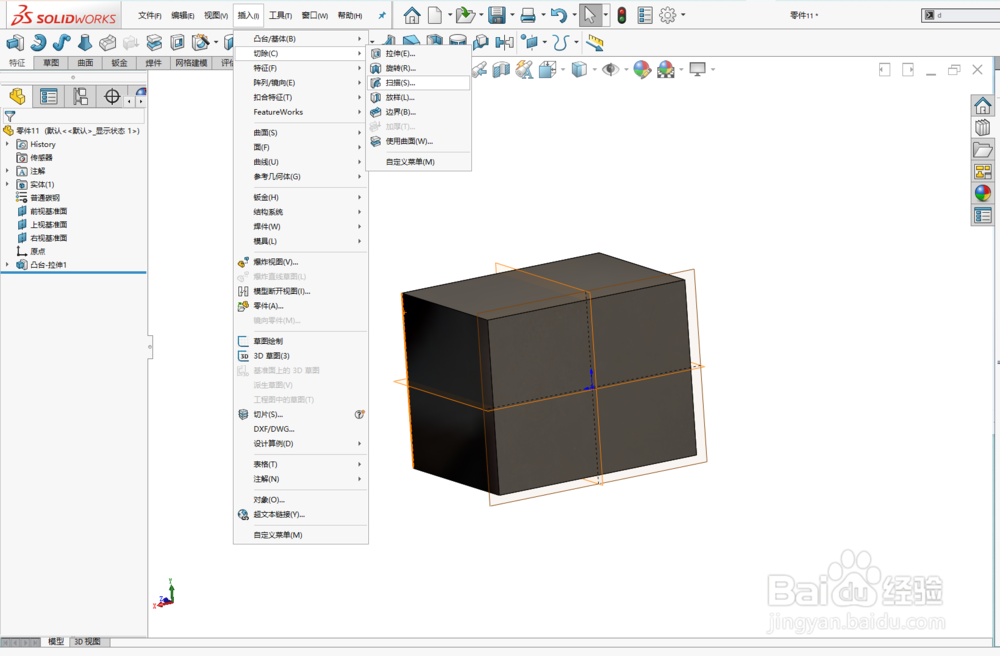The width and height of the screenshot is (1000, 656).
Task: Click the Print icon
Action: tap(527, 15)
